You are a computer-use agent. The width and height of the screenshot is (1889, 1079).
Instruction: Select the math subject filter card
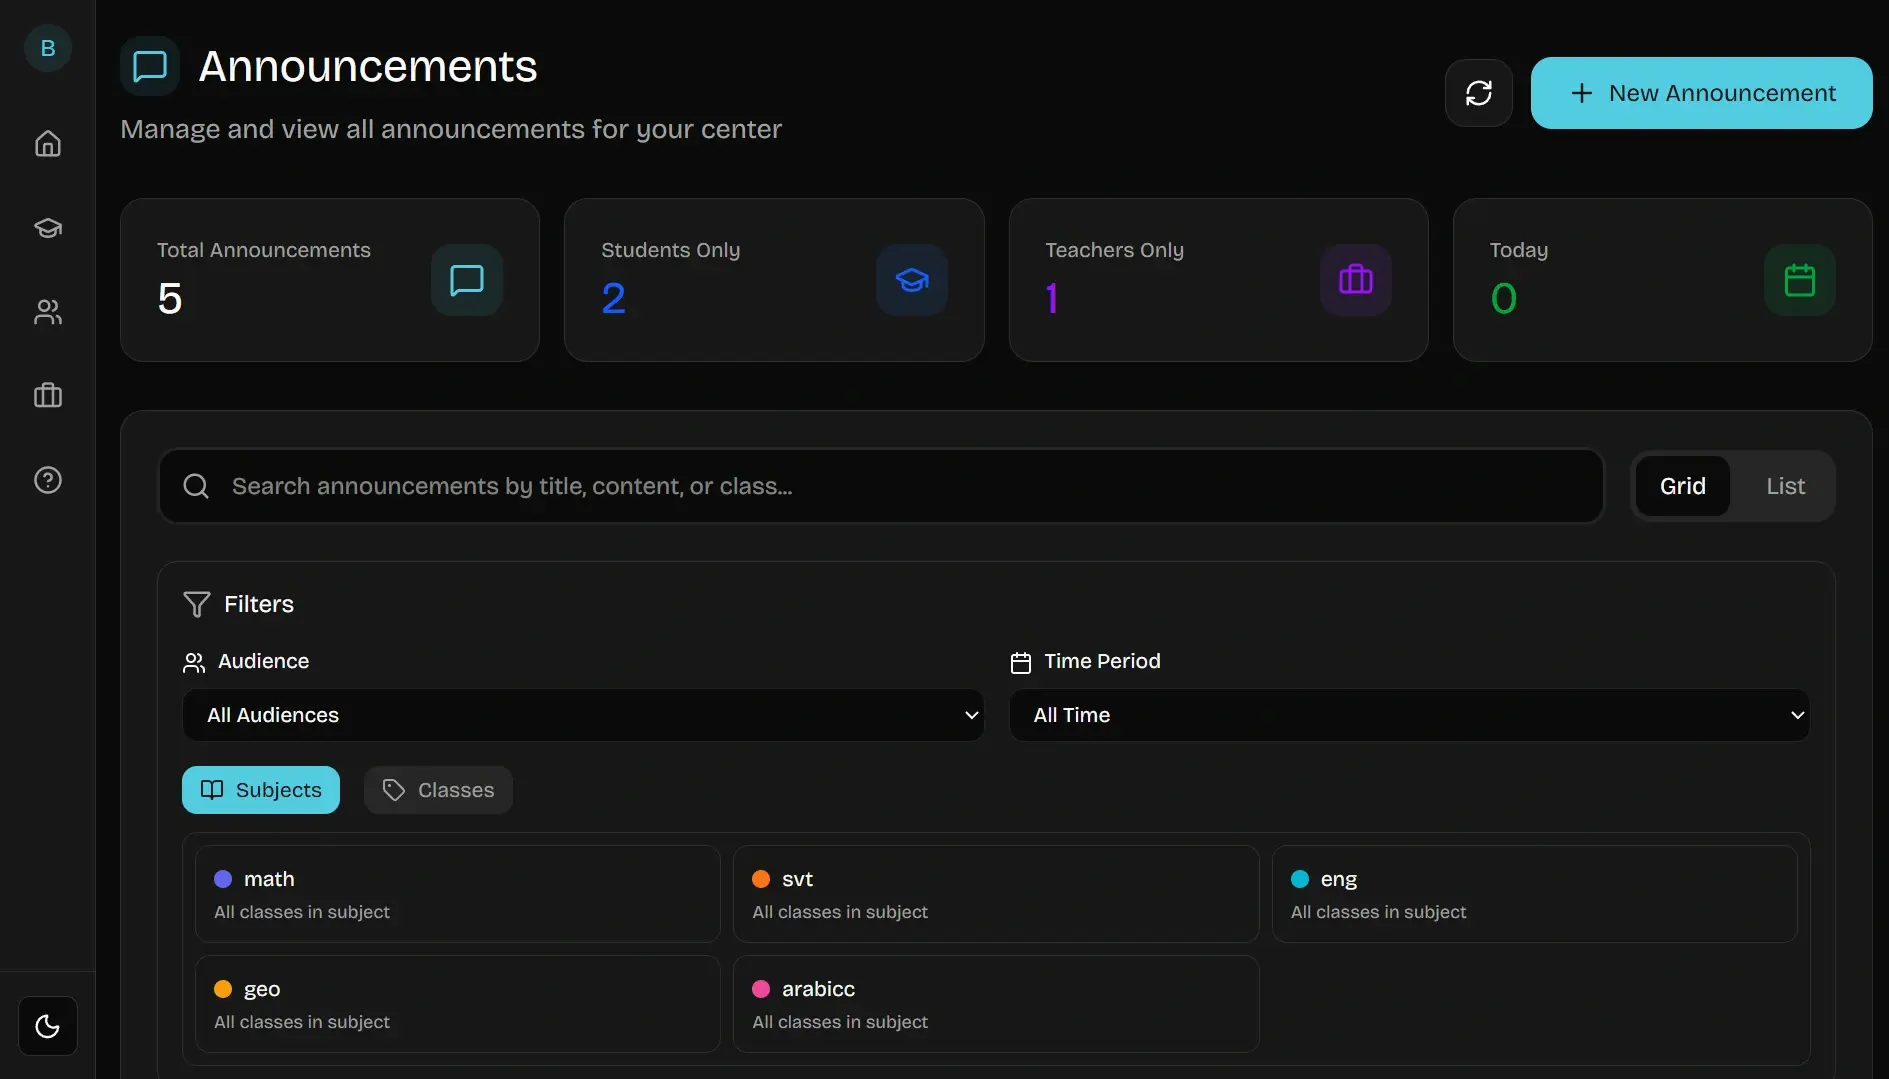pos(457,894)
